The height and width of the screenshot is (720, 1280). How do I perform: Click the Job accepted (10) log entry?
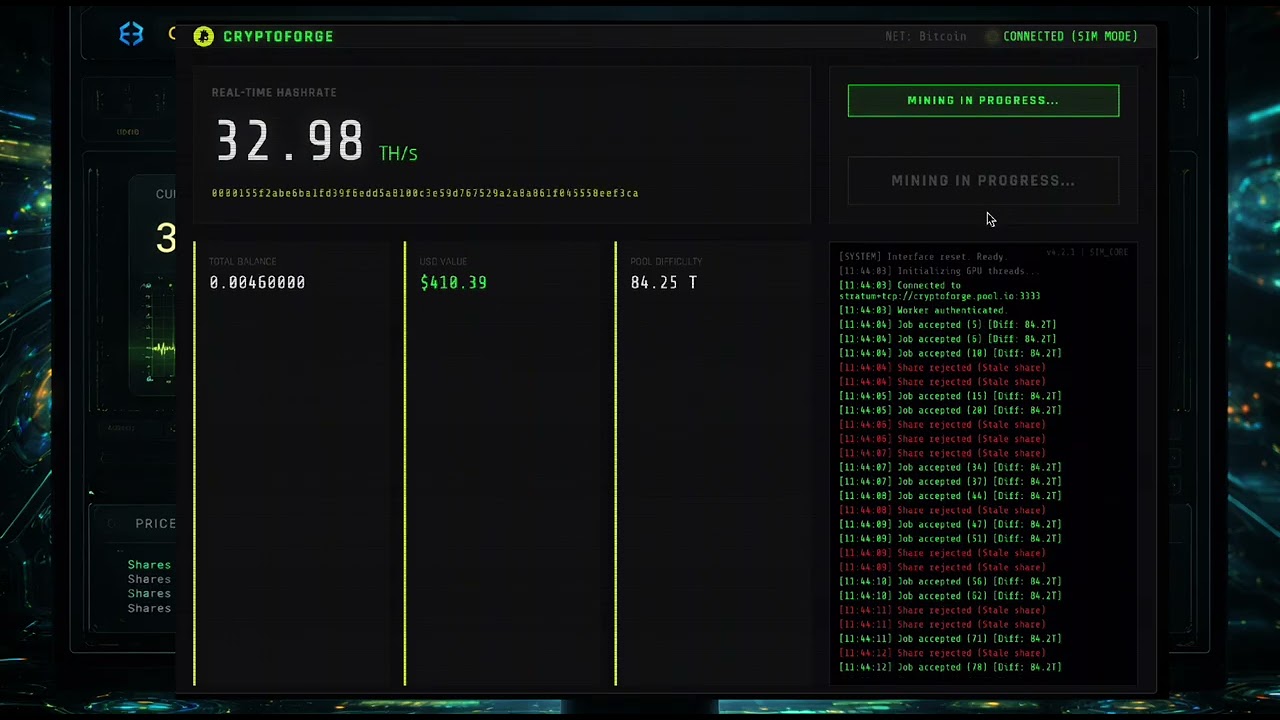950,353
